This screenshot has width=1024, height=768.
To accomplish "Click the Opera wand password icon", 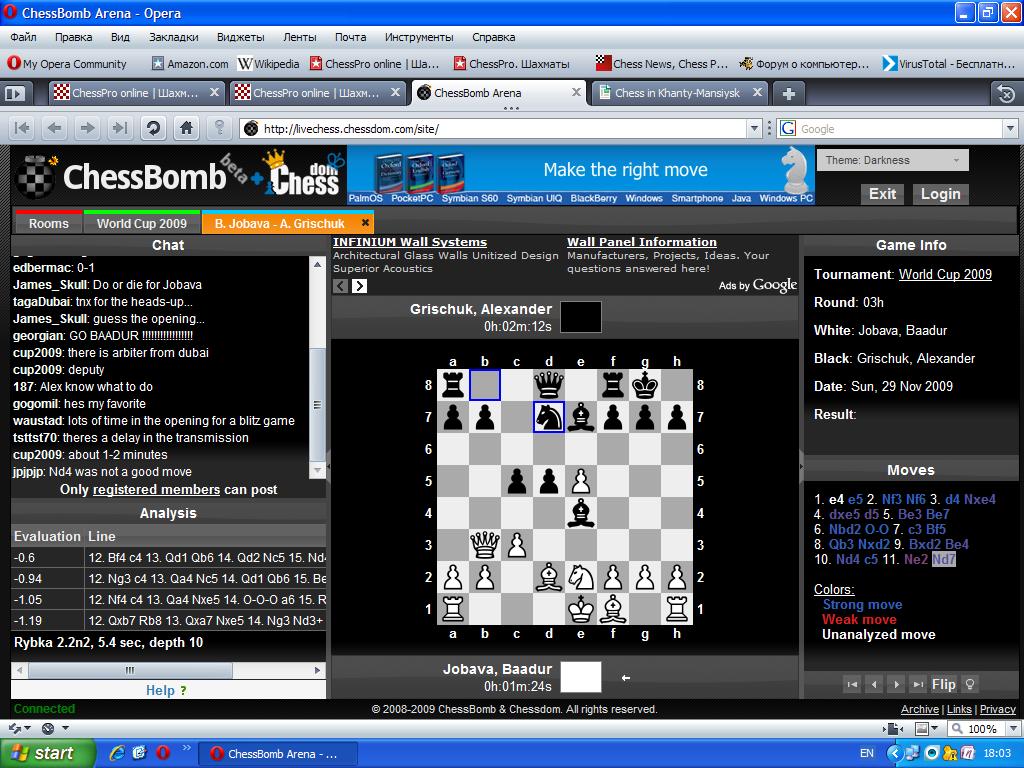I will click(219, 128).
